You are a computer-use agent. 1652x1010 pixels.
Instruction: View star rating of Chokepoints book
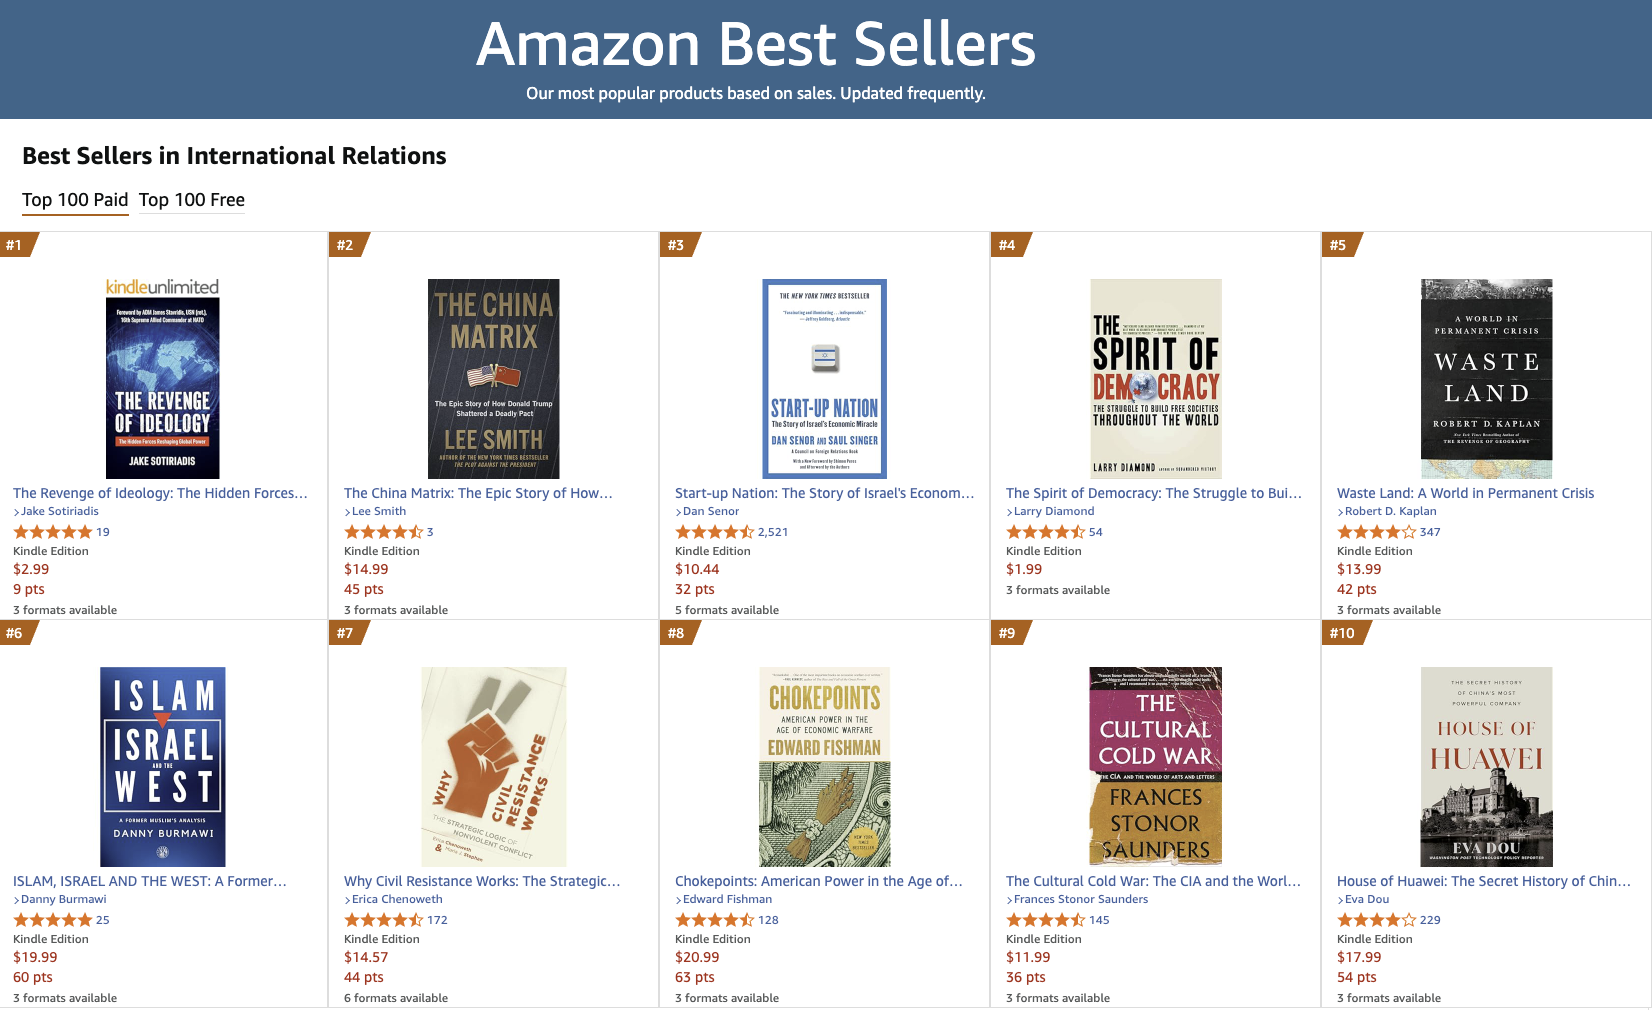714,920
